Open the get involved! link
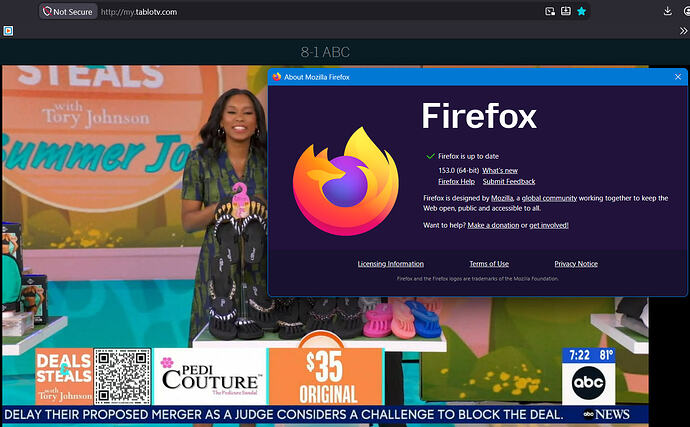The image size is (690, 427). coord(549,225)
